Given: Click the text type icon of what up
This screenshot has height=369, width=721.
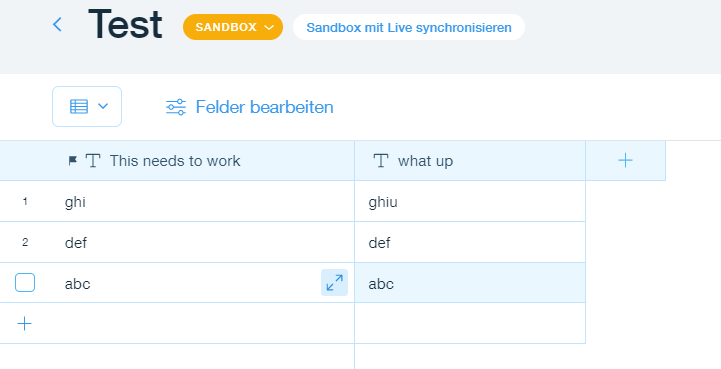Looking at the screenshot, I should (380, 161).
